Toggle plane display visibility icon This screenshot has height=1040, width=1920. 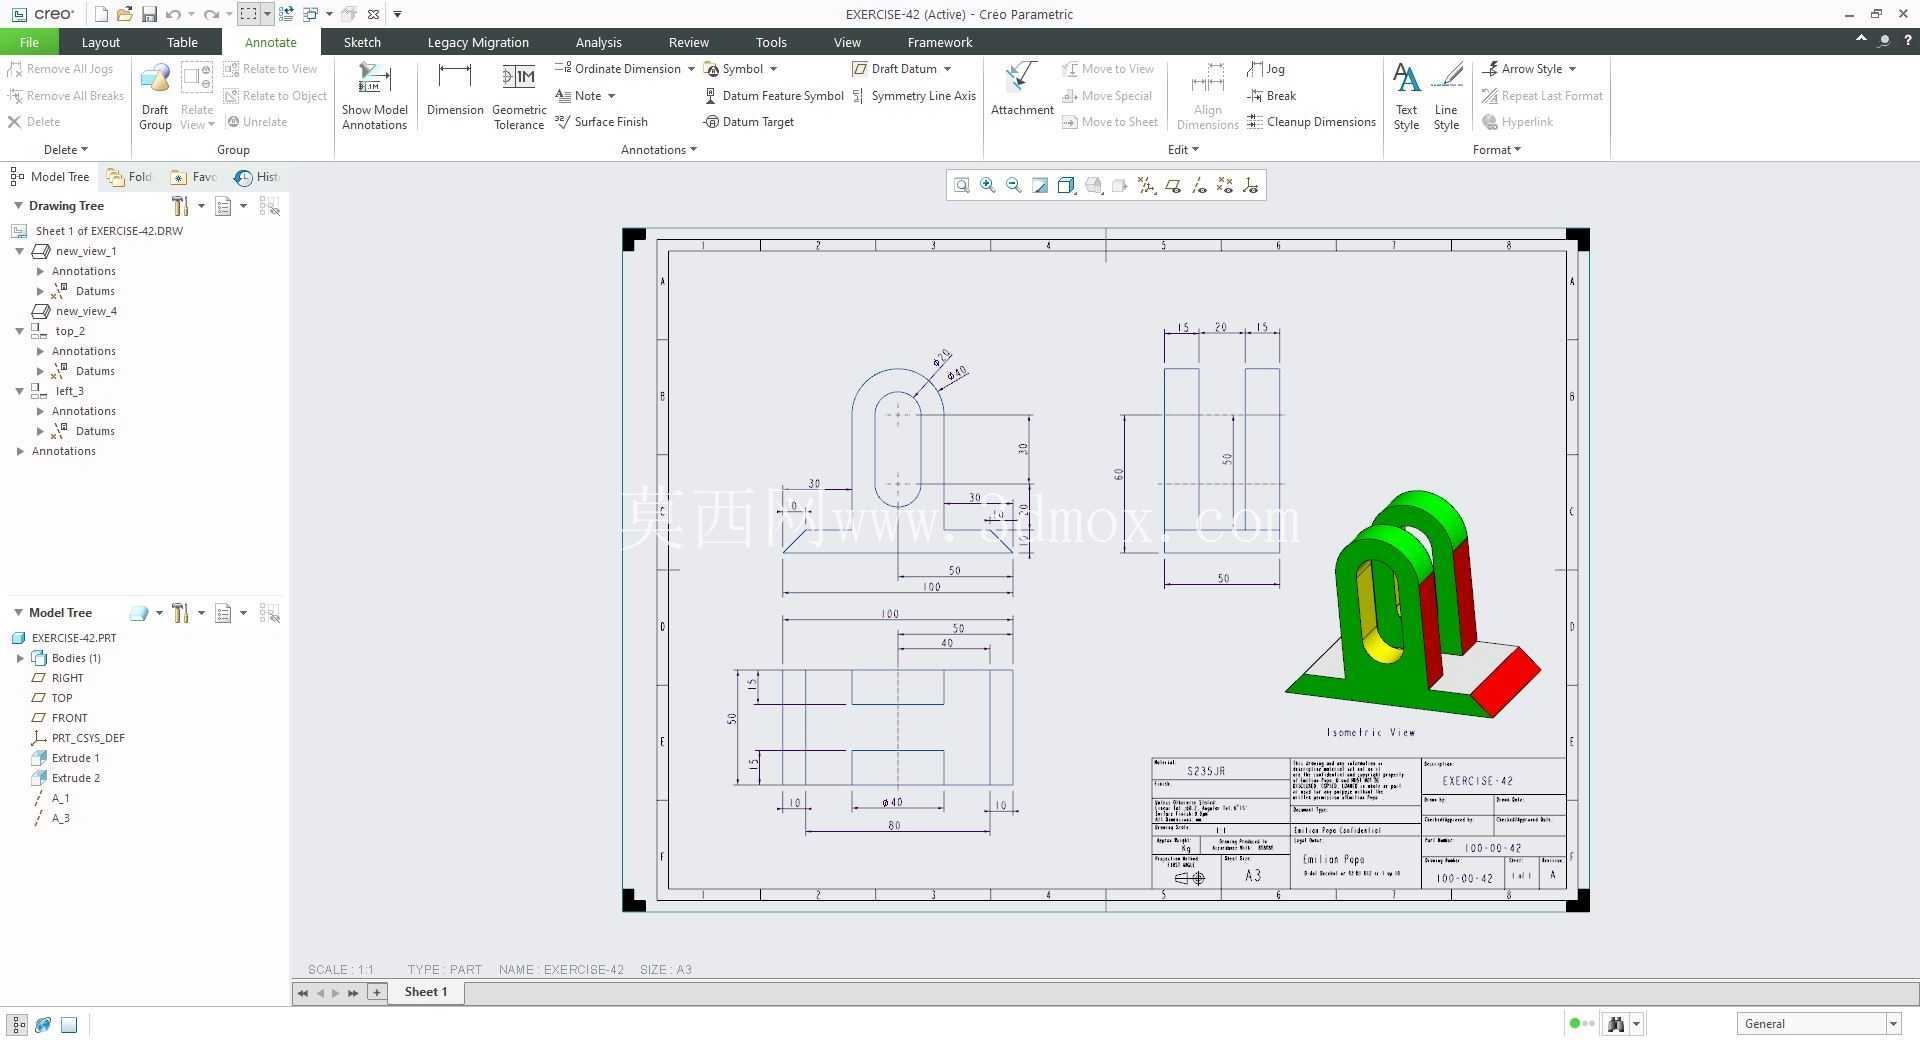tap(1173, 185)
